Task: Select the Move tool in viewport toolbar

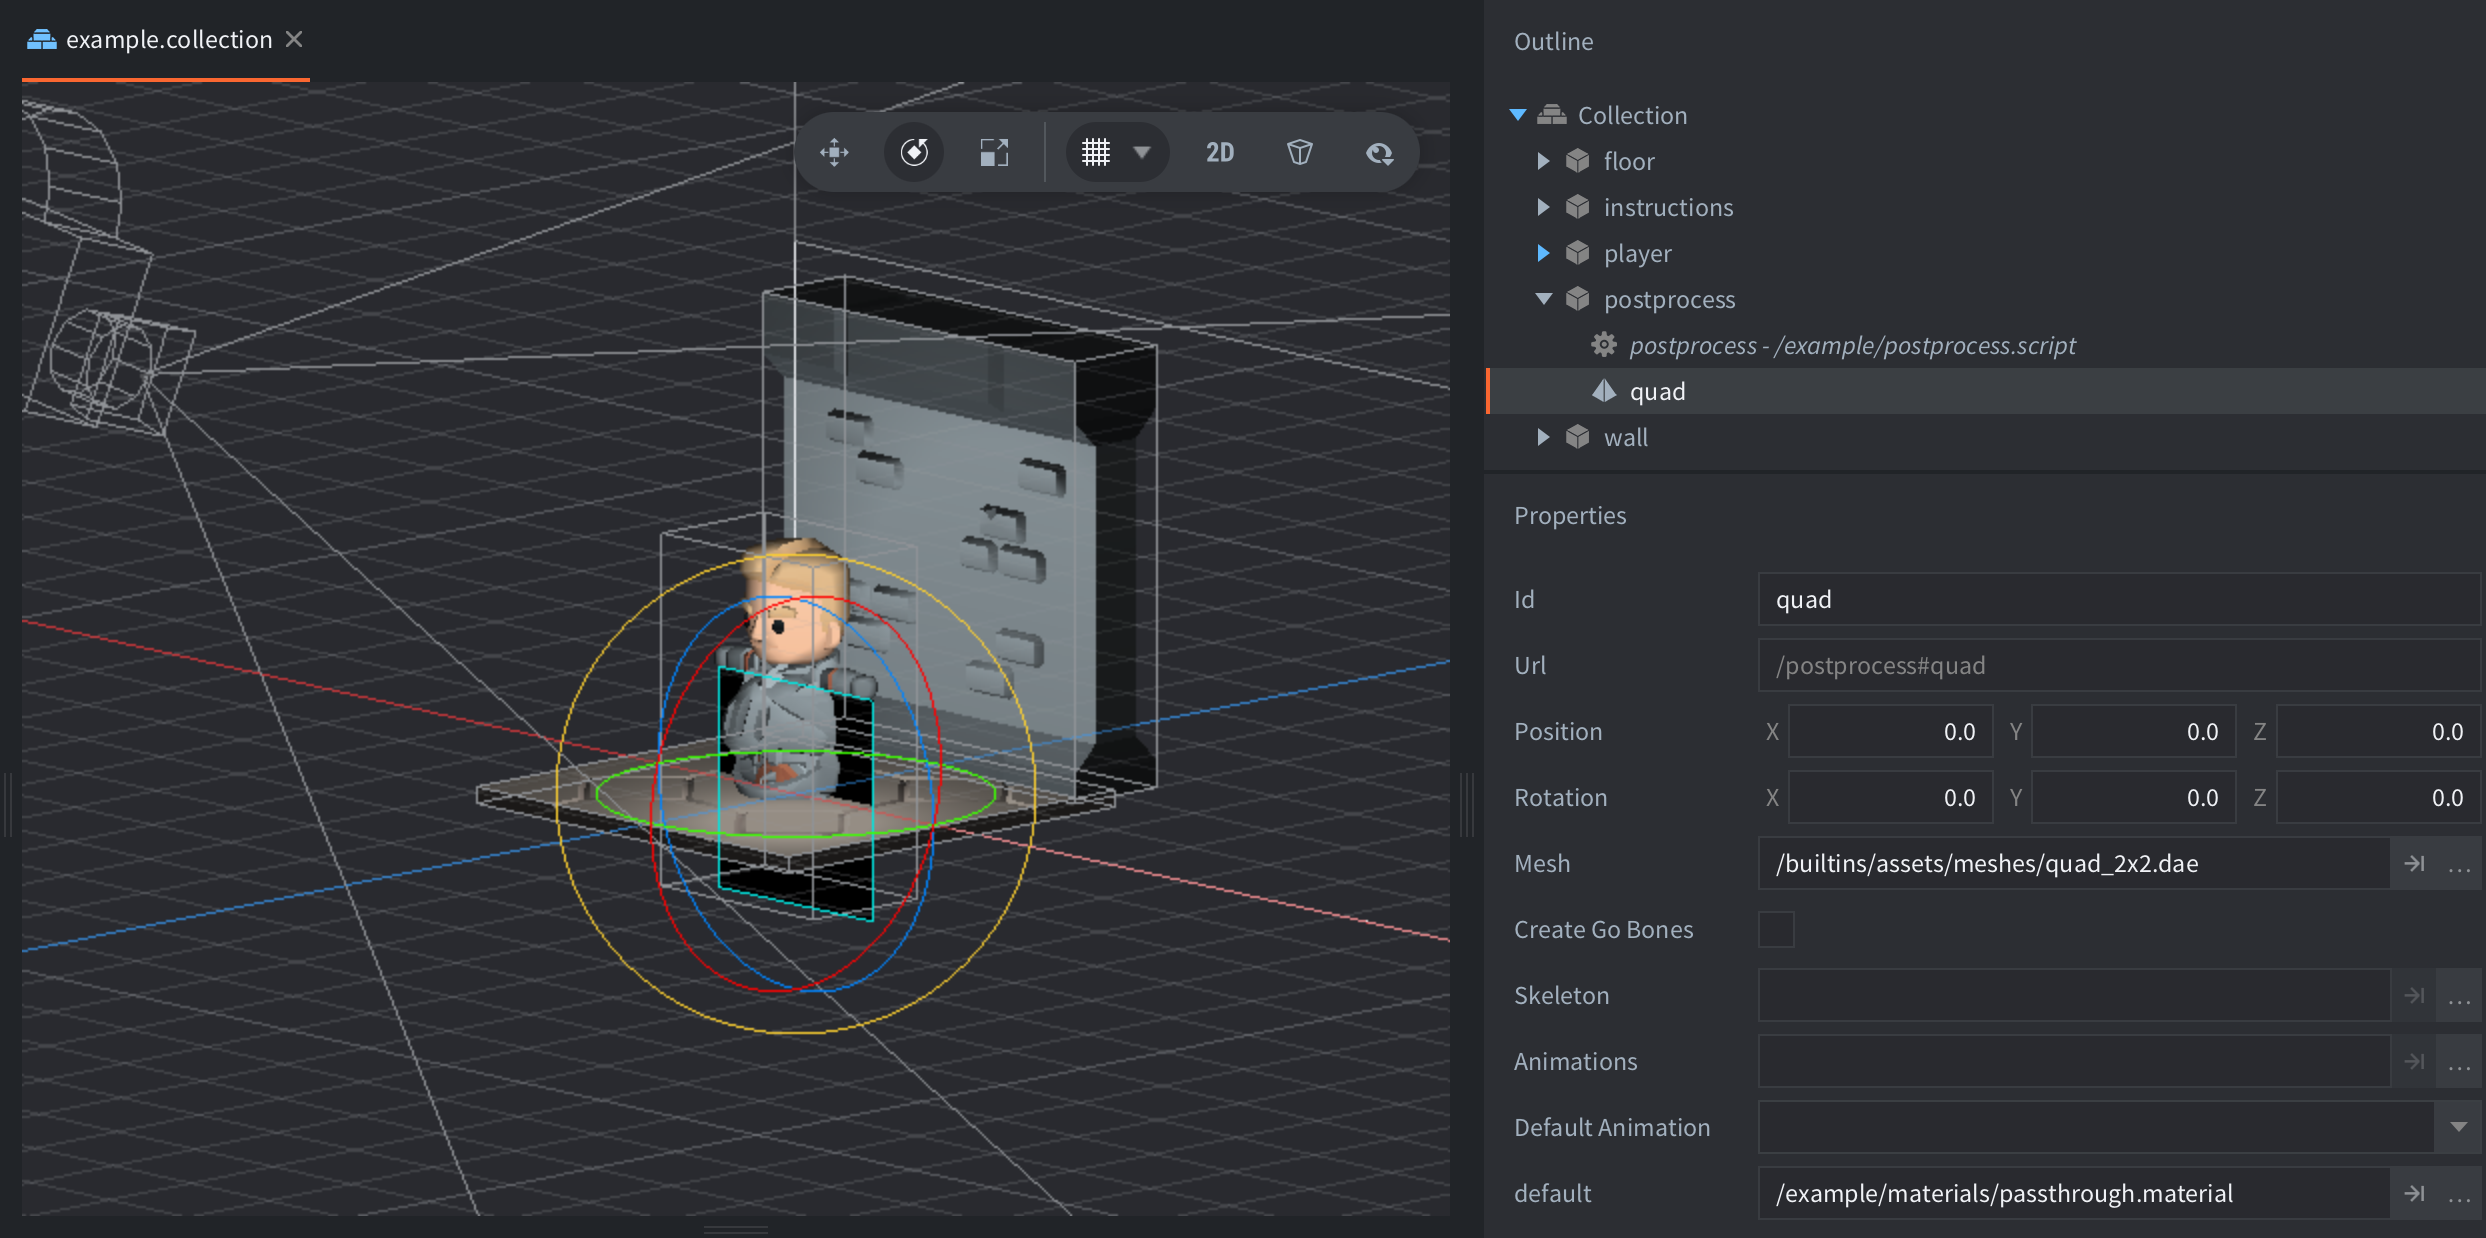Action: (x=834, y=152)
